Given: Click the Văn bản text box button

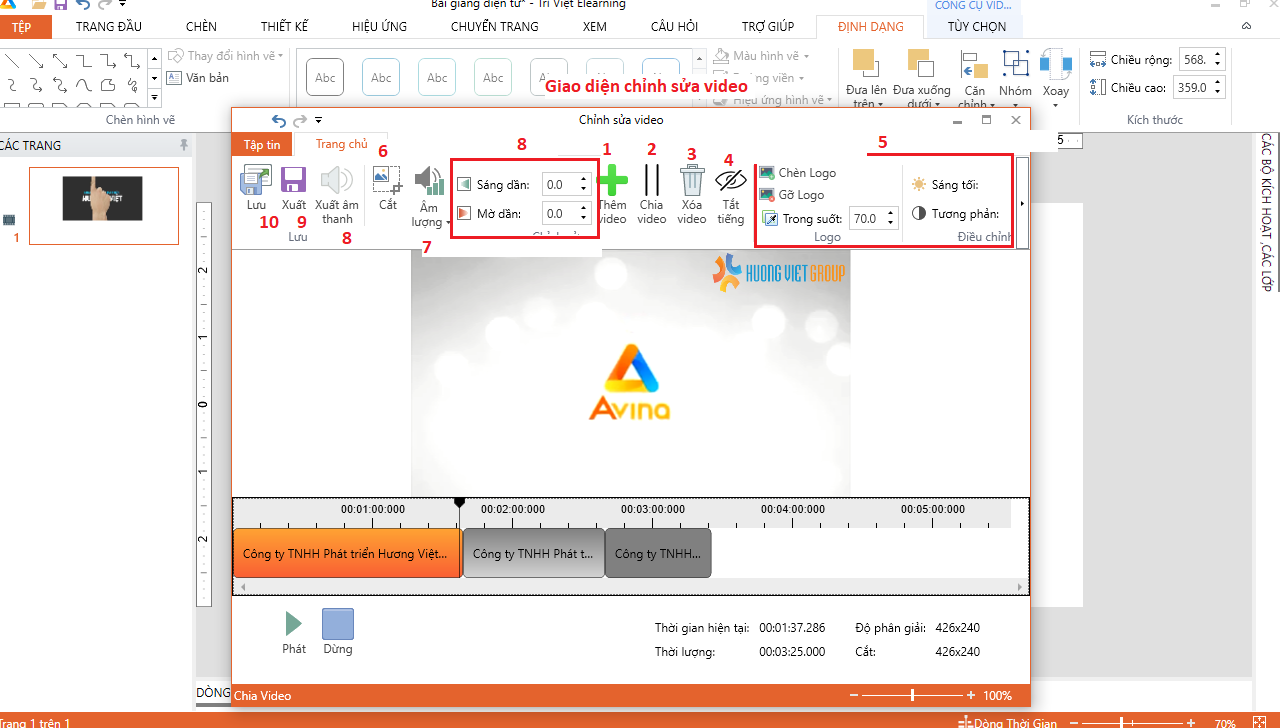Looking at the screenshot, I should [198, 78].
